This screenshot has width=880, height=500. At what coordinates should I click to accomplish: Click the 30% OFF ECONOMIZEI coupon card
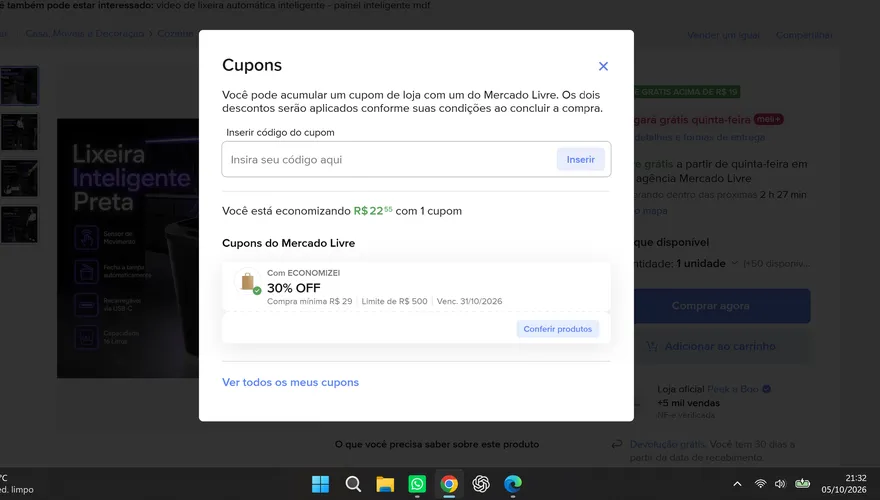coord(416,286)
